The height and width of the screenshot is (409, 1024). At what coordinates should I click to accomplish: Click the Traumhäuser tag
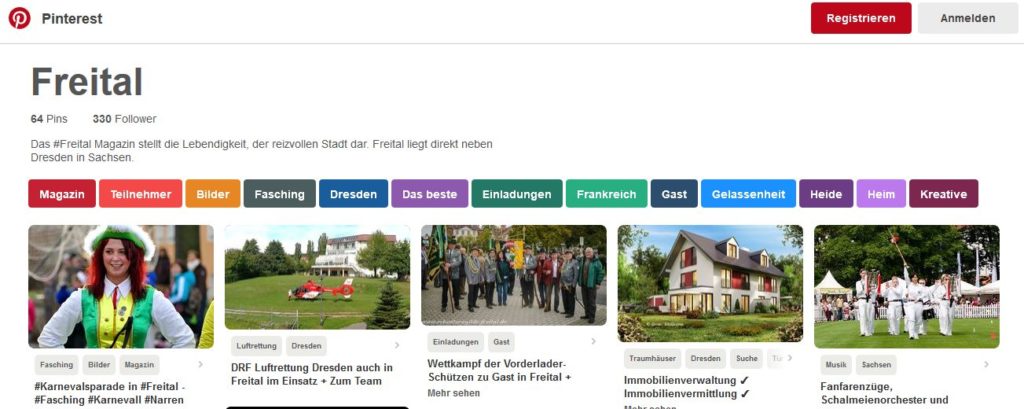[x=652, y=358]
